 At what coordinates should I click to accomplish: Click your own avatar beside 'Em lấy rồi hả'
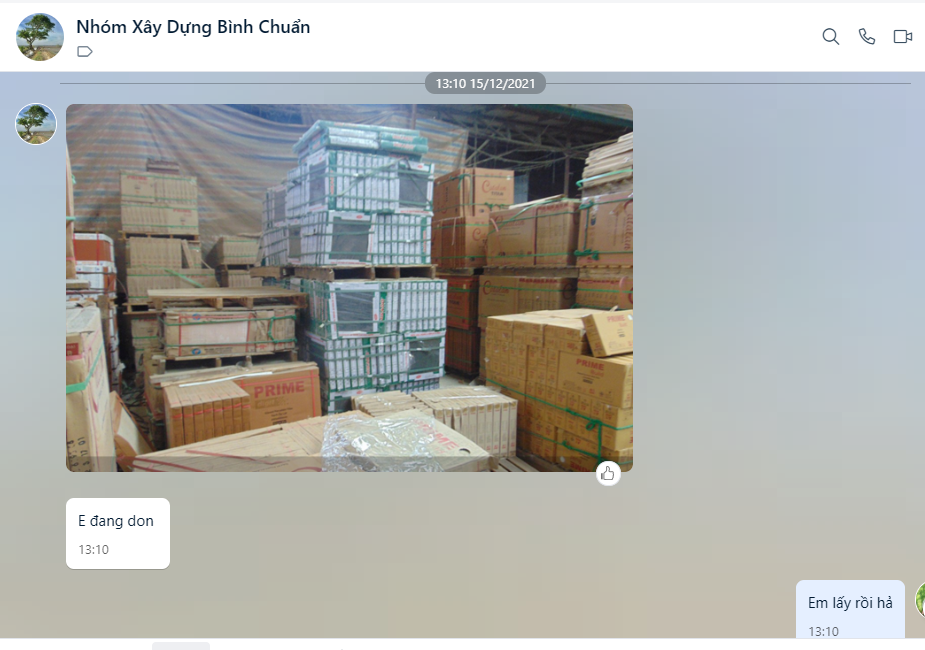[920, 600]
